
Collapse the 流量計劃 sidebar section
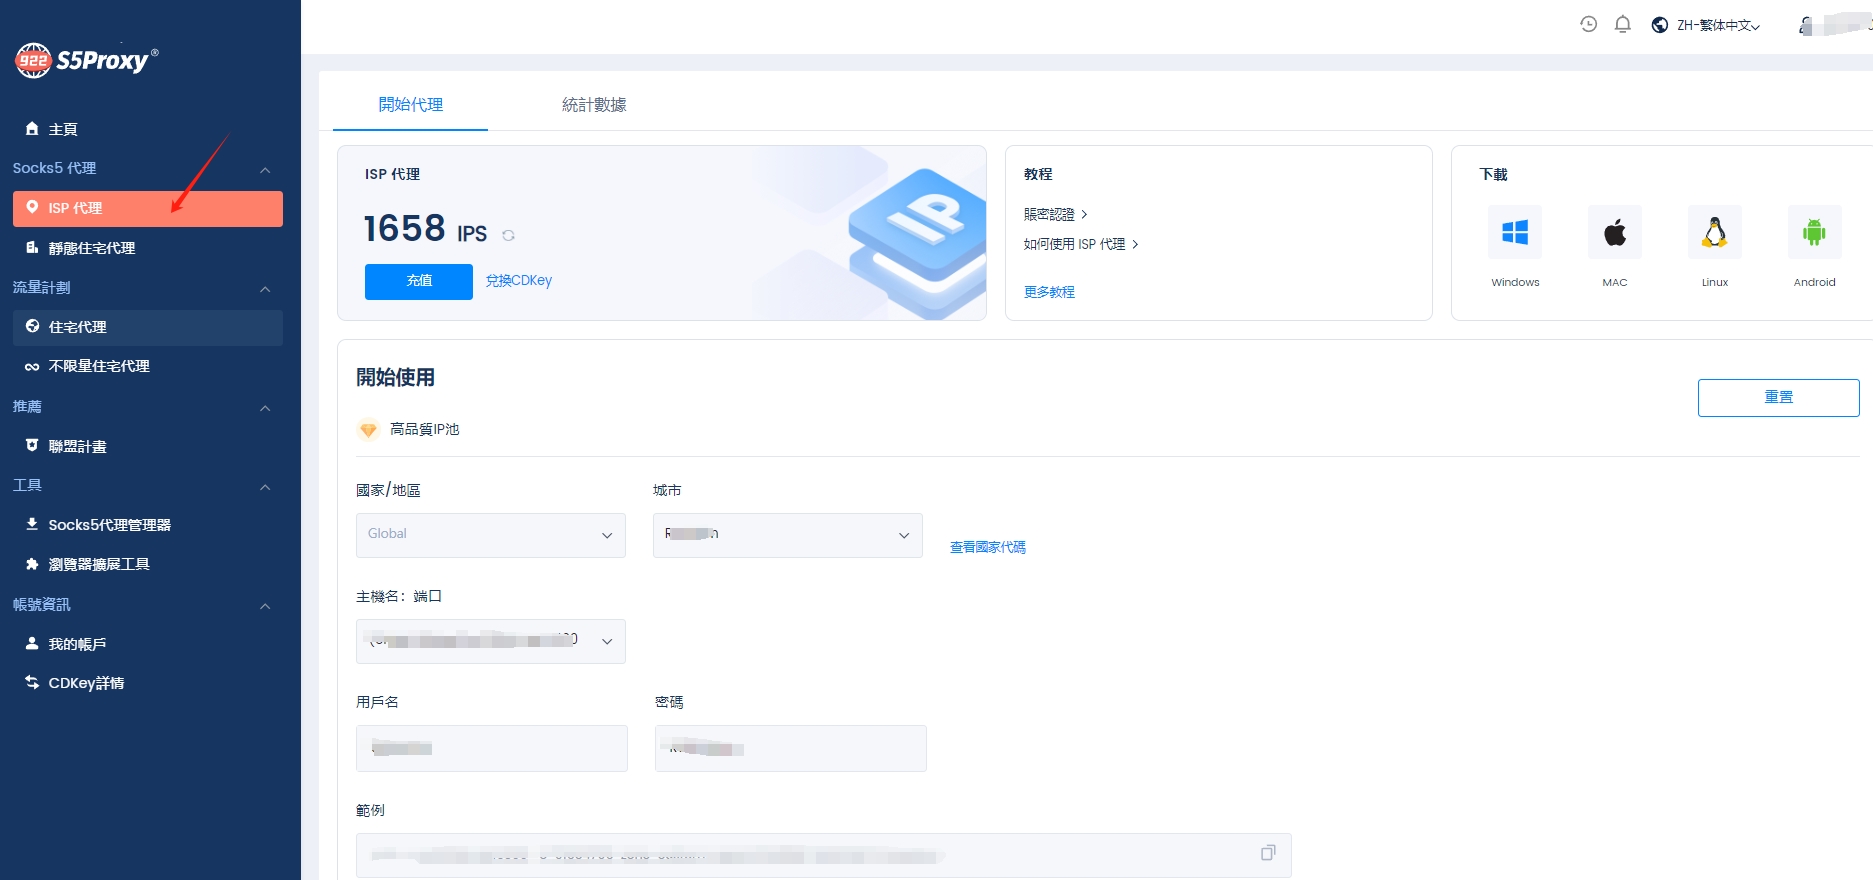coord(265,289)
